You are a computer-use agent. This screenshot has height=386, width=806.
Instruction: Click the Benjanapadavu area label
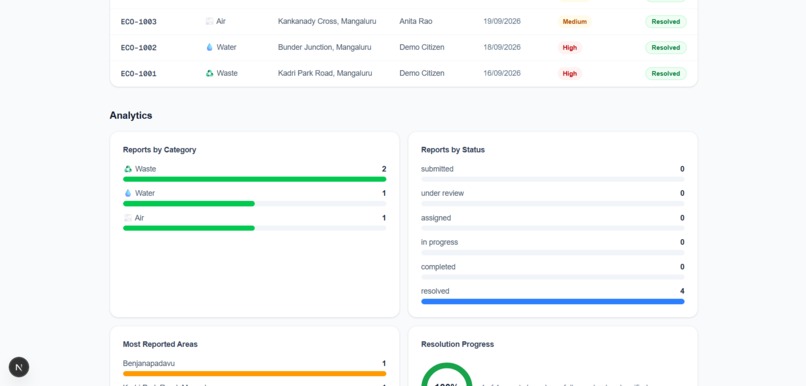pos(149,363)
